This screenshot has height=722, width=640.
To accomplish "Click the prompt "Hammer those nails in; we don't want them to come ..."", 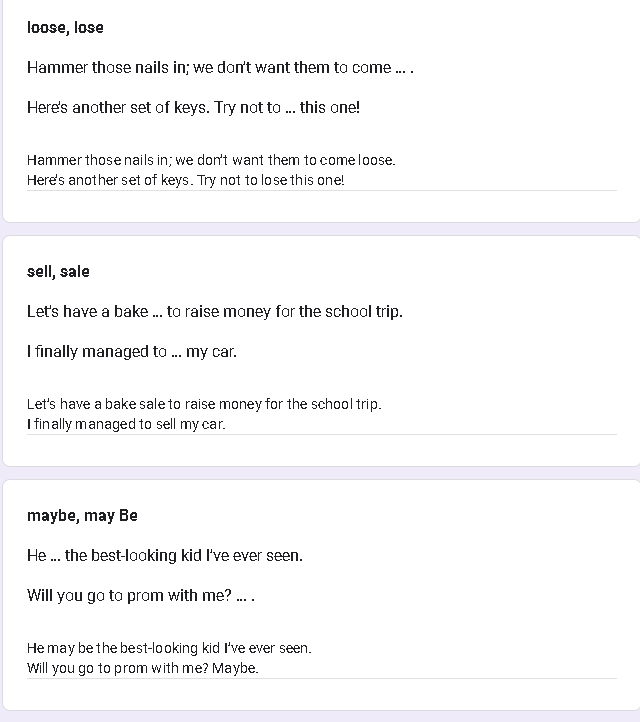I will 220,67.
